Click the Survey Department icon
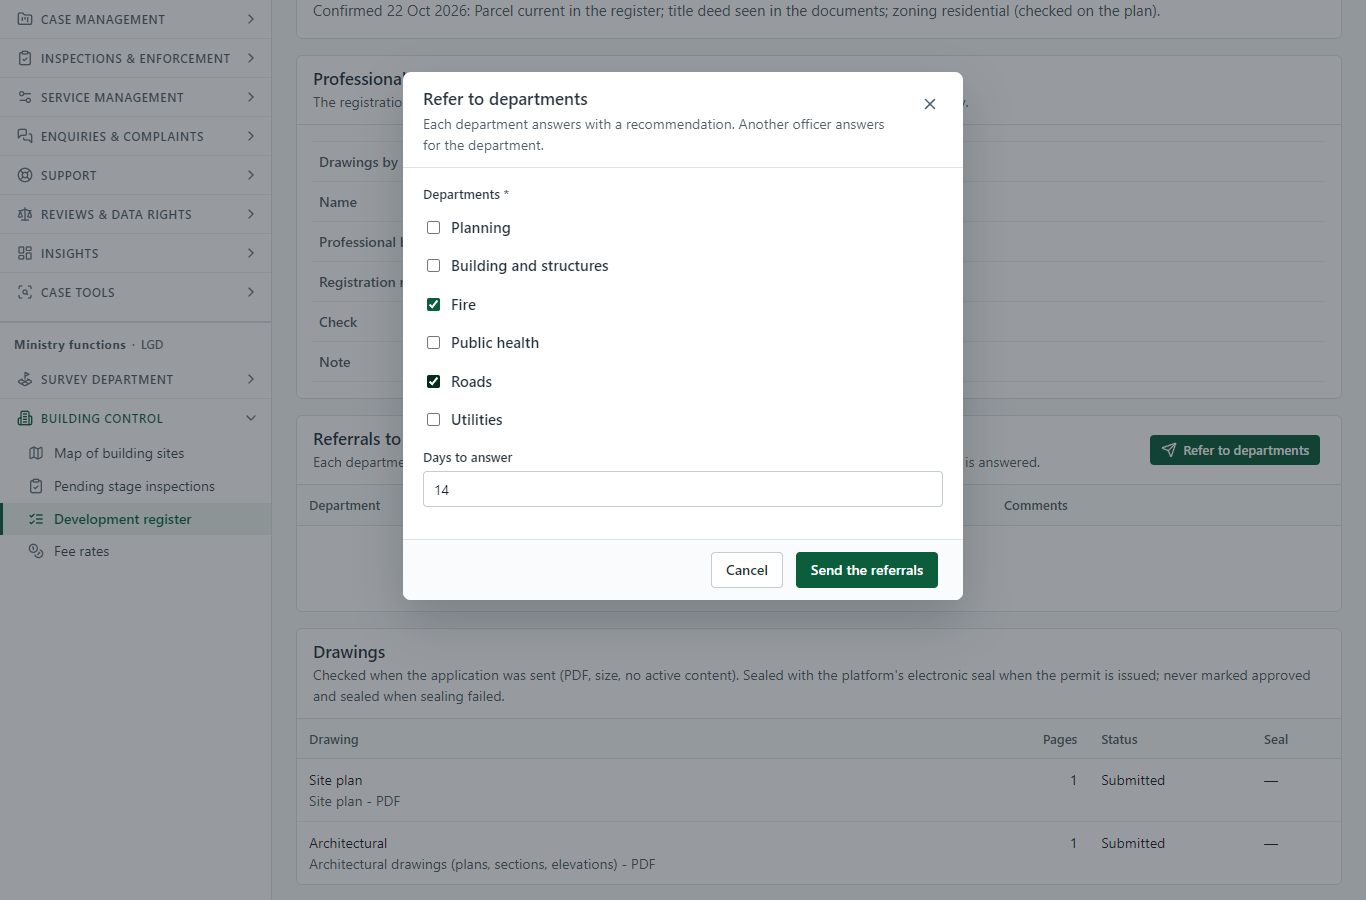The height and width of the screenshot is (900, 1366). 25,379
